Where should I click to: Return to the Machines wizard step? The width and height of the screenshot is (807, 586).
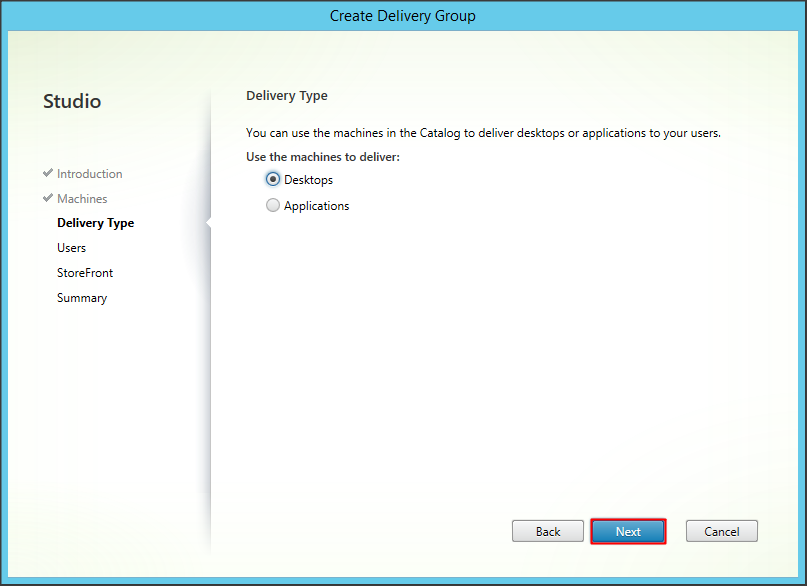[82, 199]
